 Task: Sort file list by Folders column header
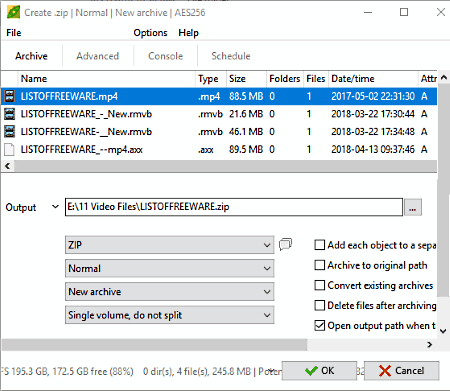point(285,79)
